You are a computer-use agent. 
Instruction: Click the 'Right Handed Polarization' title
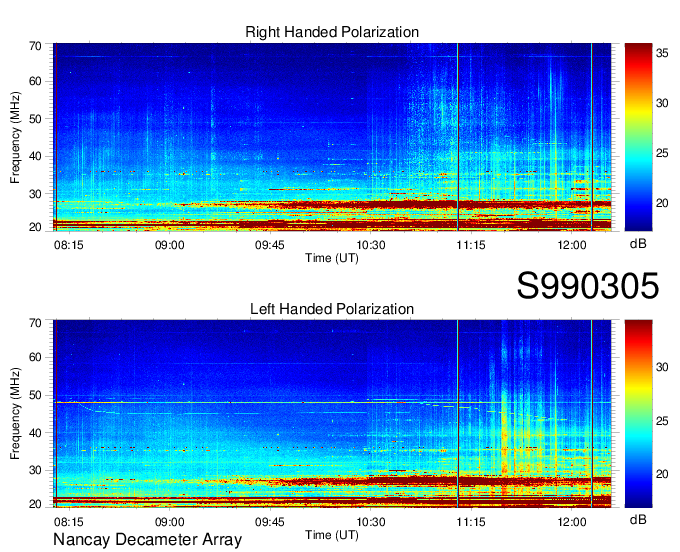tap(332, 32)
